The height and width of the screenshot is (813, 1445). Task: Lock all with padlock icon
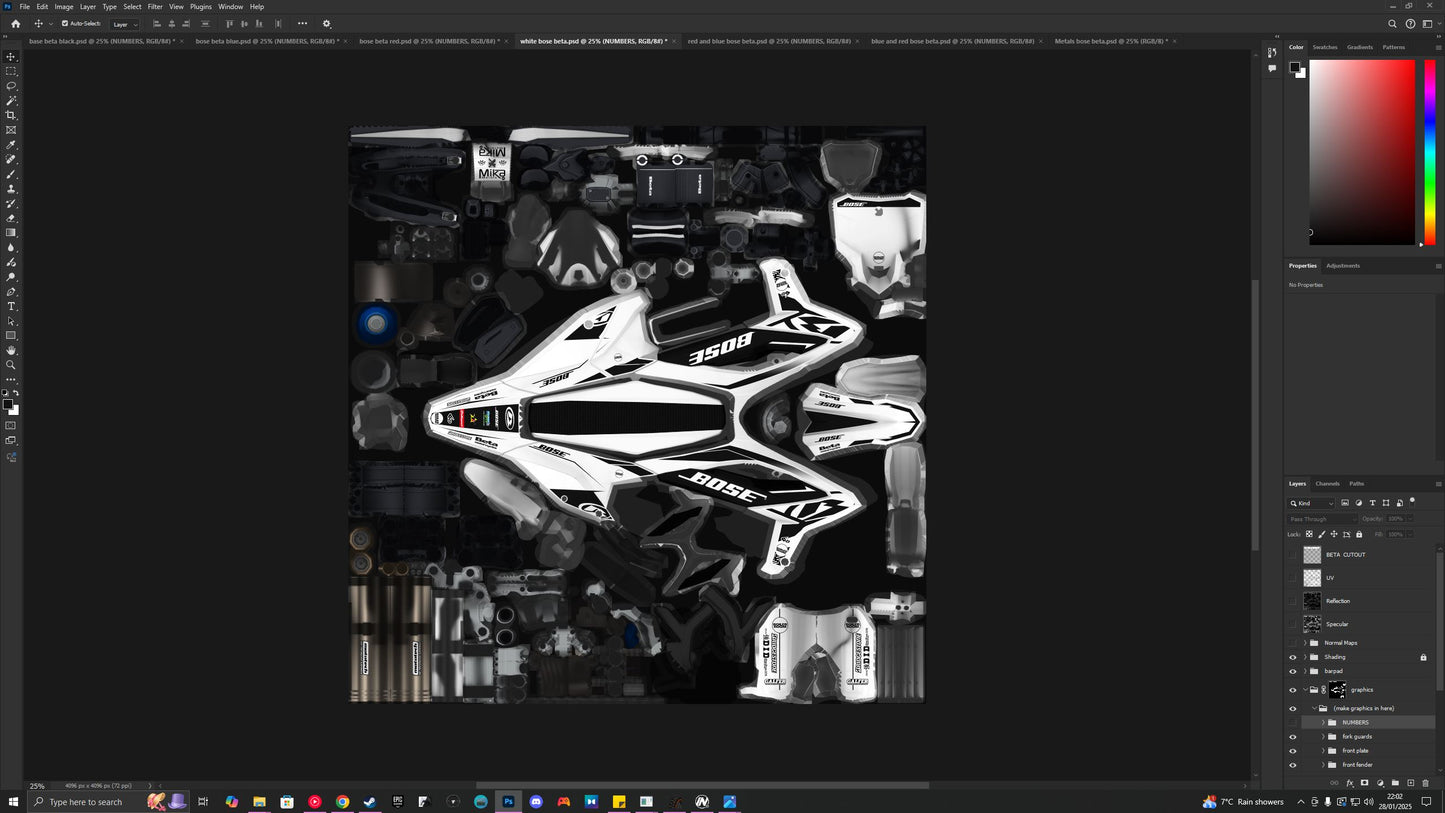coord(1358,534)
